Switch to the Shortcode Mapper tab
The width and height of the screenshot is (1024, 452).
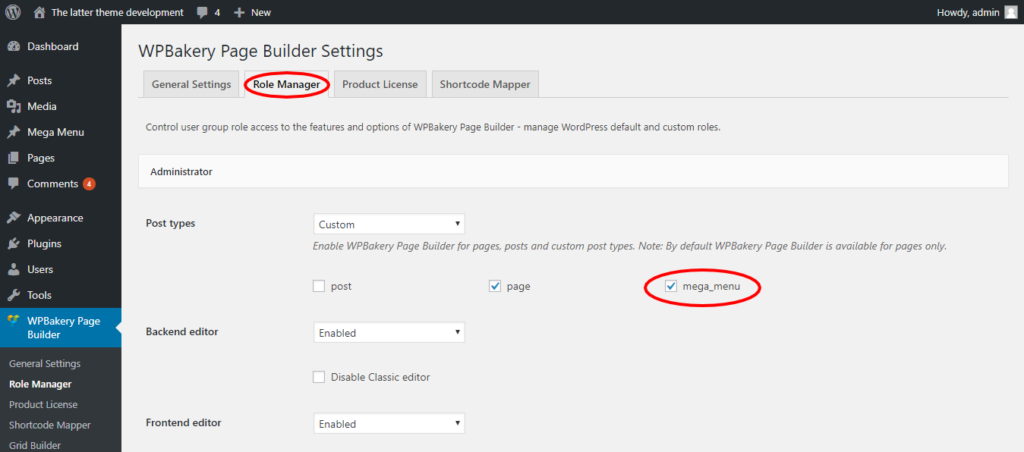[485, 85]
